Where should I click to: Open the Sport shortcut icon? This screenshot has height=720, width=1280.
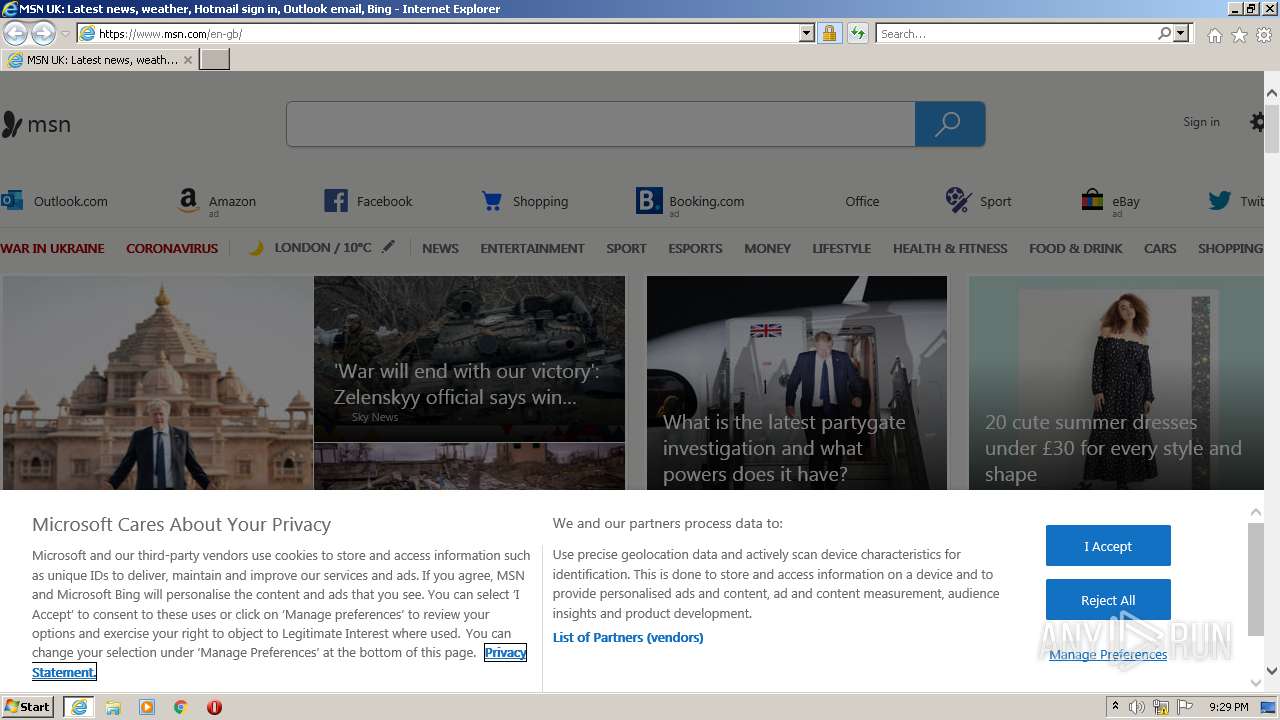(959, 201)
